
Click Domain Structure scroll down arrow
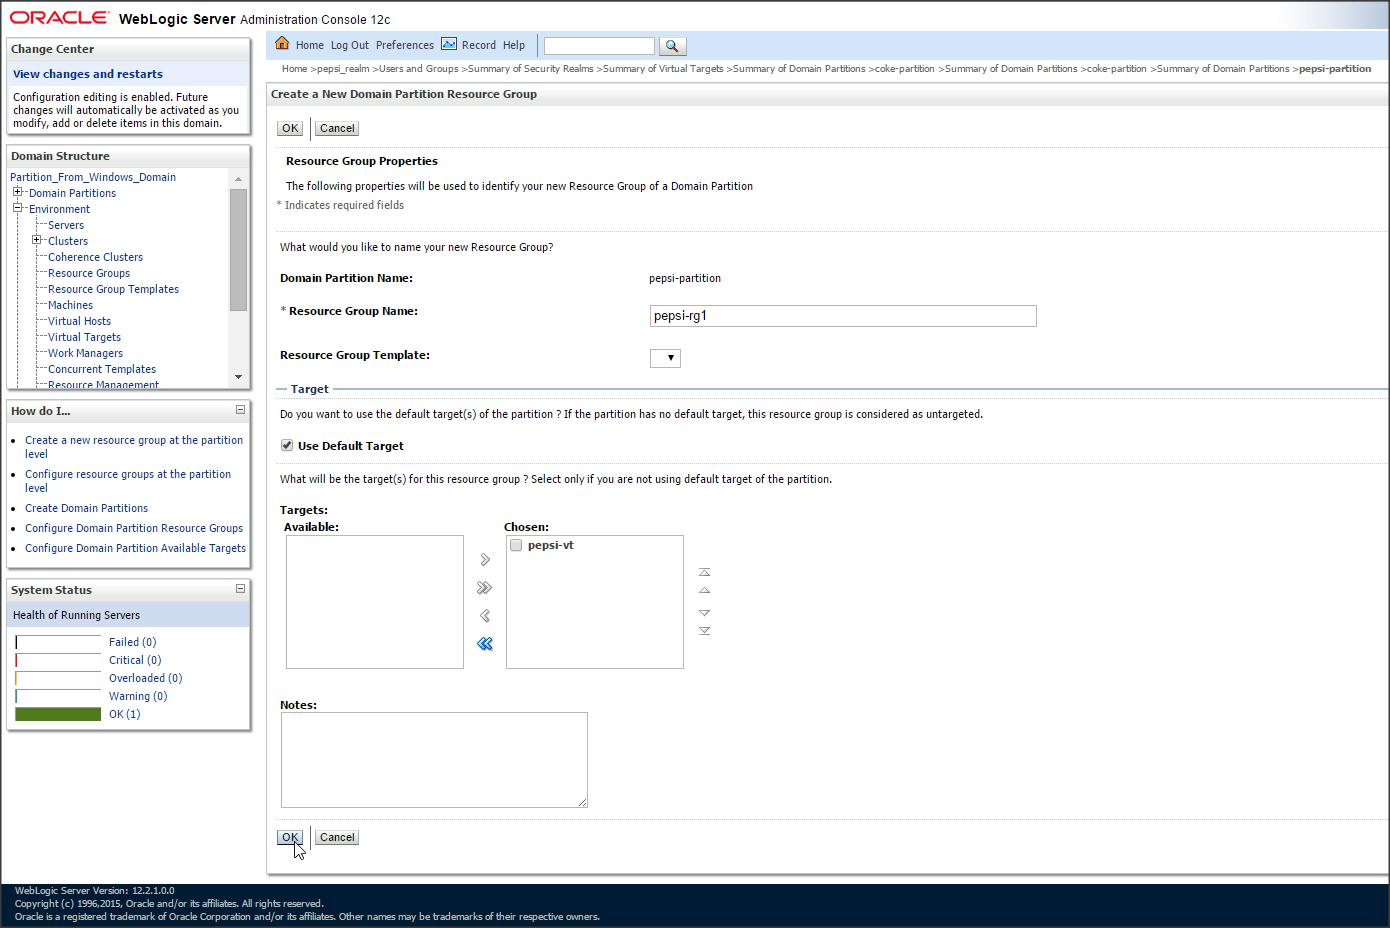(x=238, y=377)
